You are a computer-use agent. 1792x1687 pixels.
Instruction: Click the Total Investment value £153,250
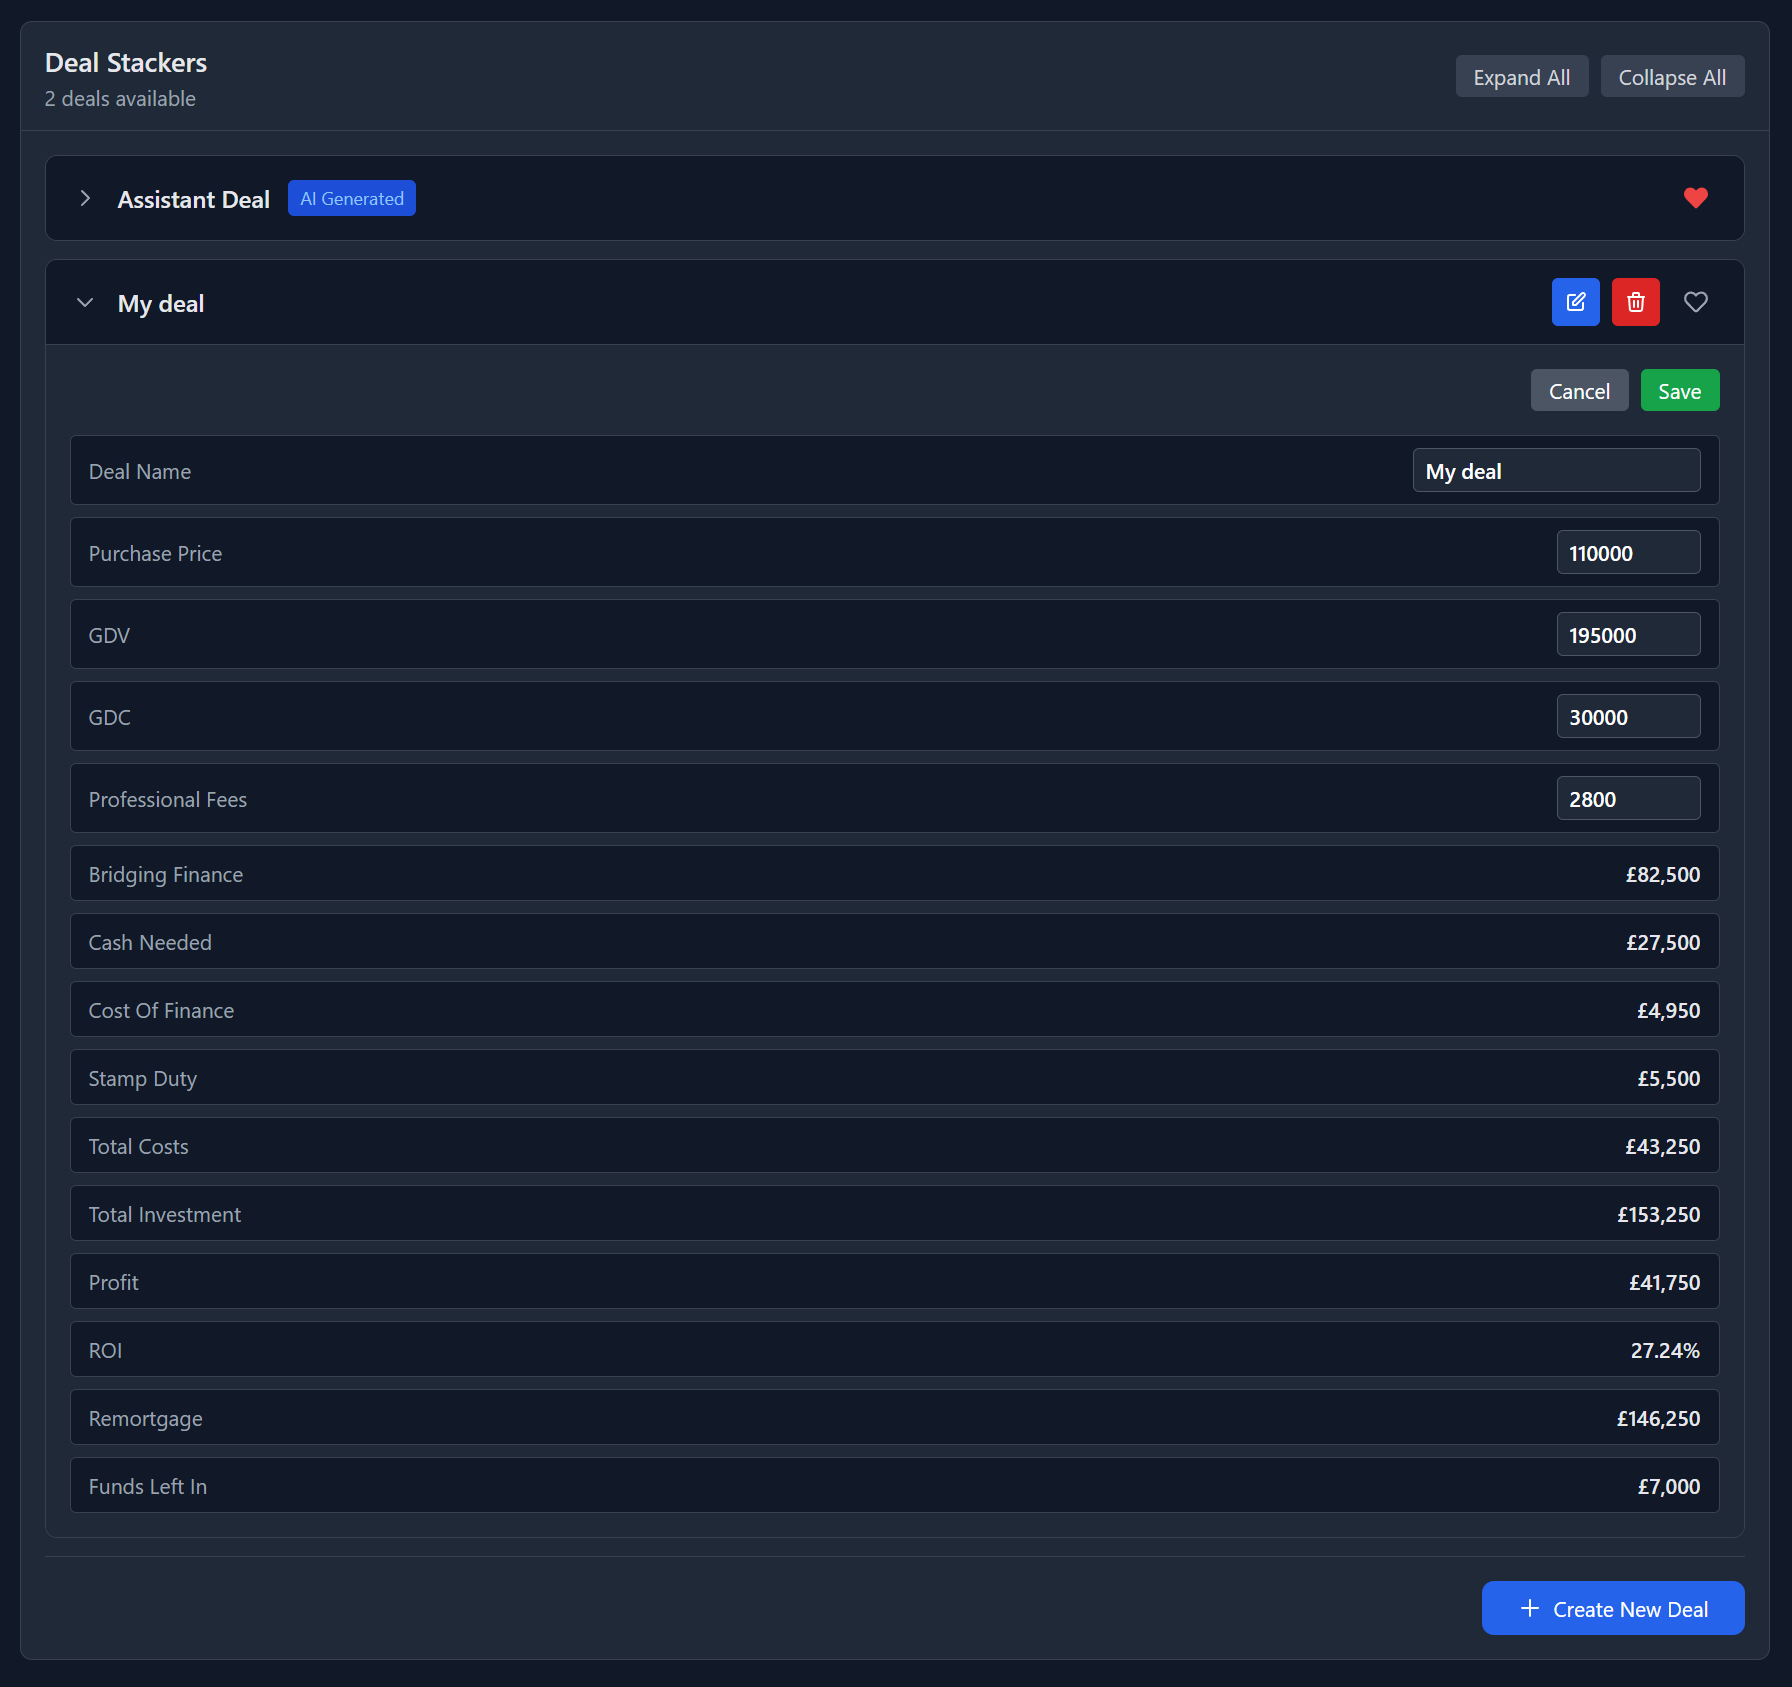[x=1658, y=1215]
